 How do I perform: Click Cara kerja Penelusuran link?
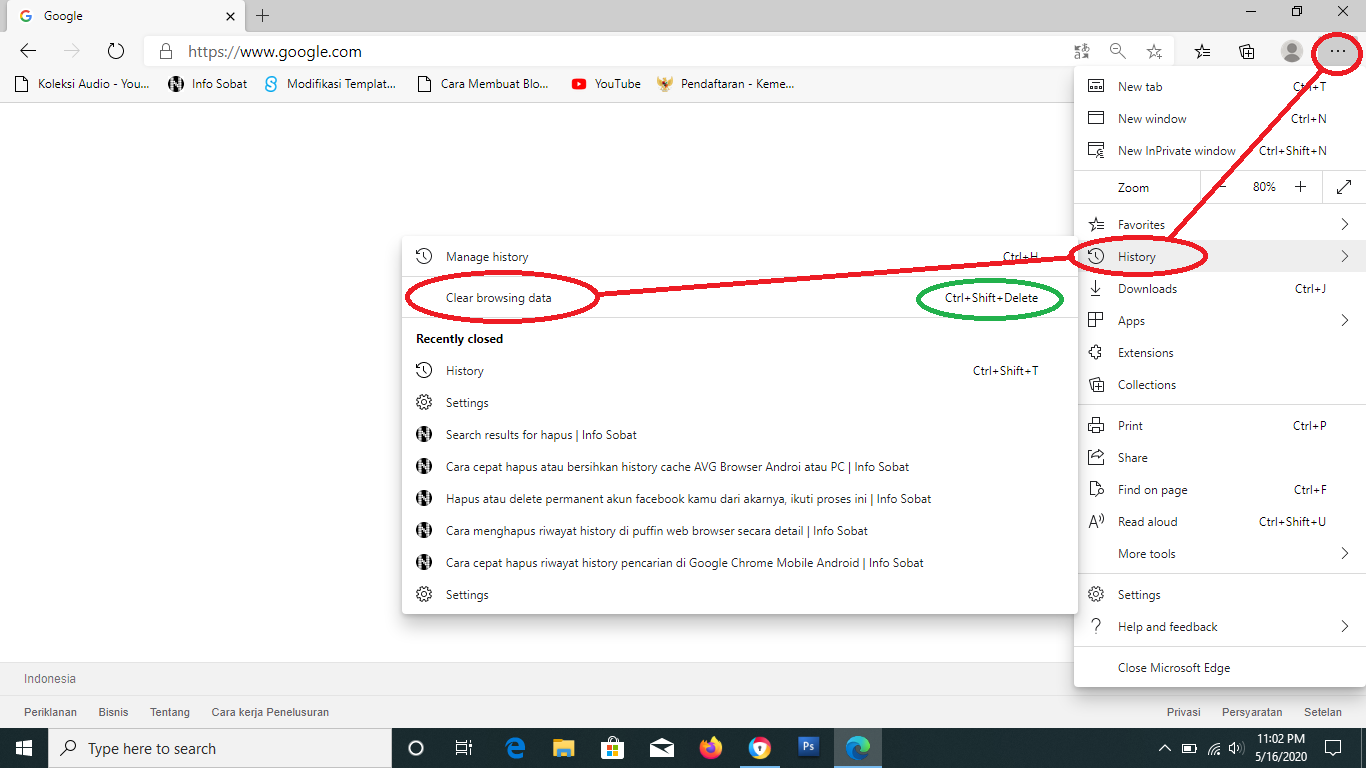pyautogui.click(x=270, y=712)
